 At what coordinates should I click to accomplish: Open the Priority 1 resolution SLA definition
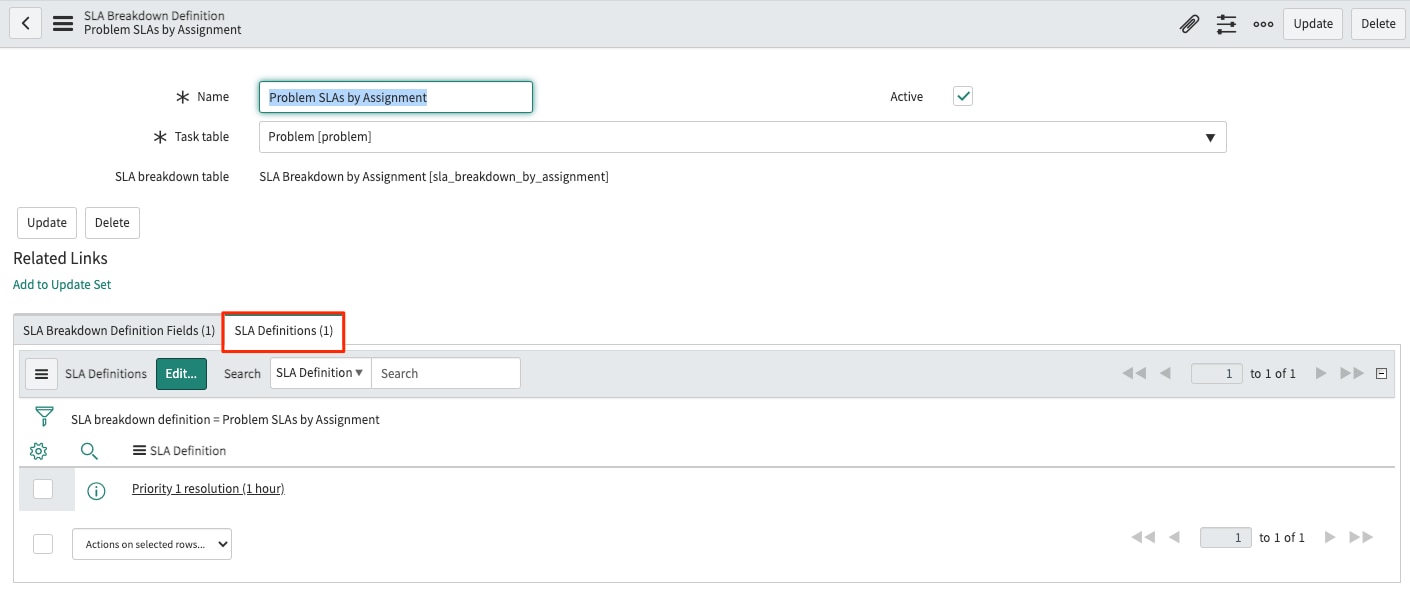[x=207, y=489]
